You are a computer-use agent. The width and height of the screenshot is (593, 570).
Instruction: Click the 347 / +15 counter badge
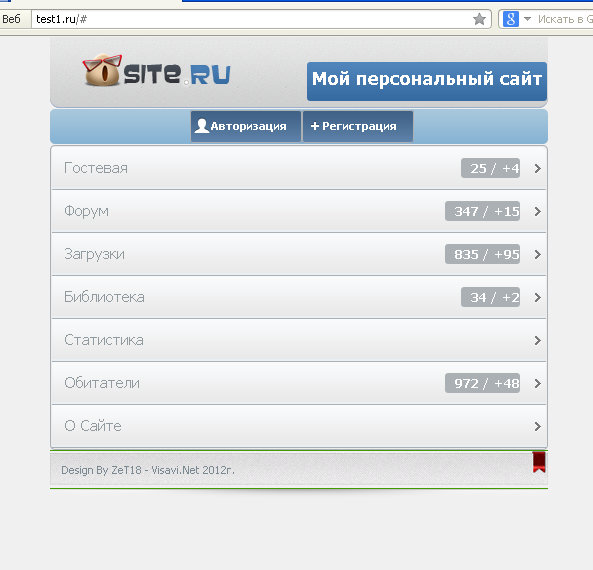coord(483,211)
